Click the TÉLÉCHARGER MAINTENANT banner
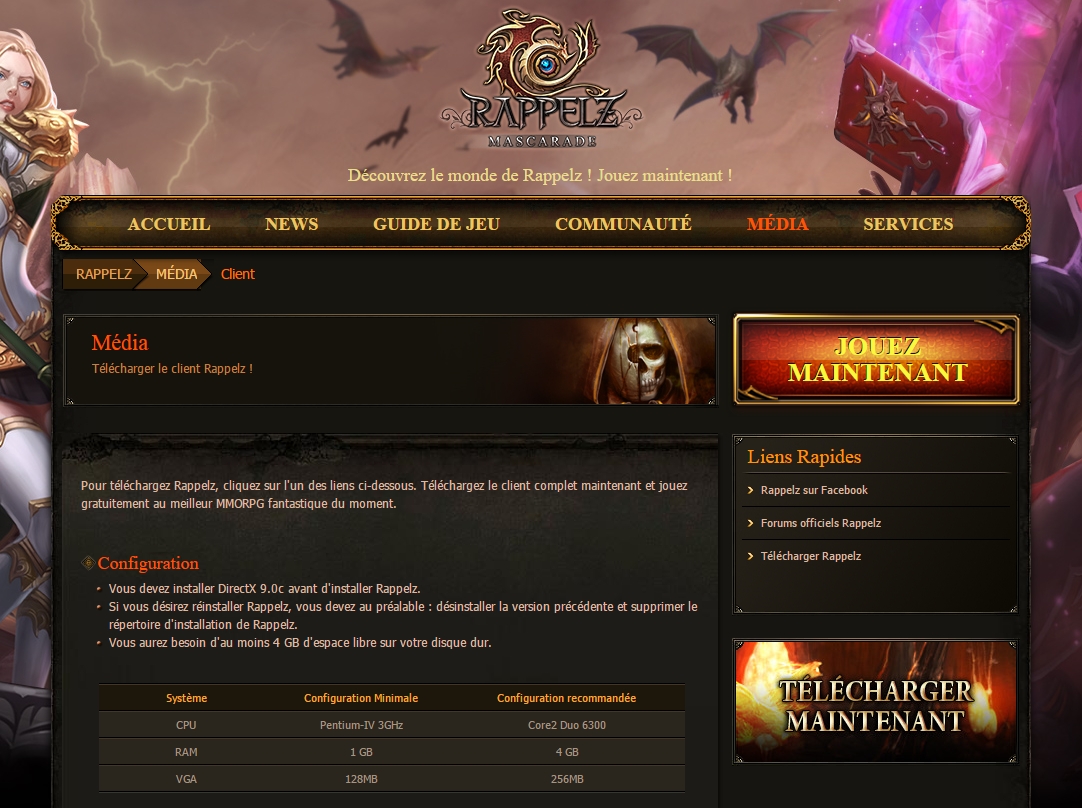This screenshot has width=1082, height=808. [876, 702]
